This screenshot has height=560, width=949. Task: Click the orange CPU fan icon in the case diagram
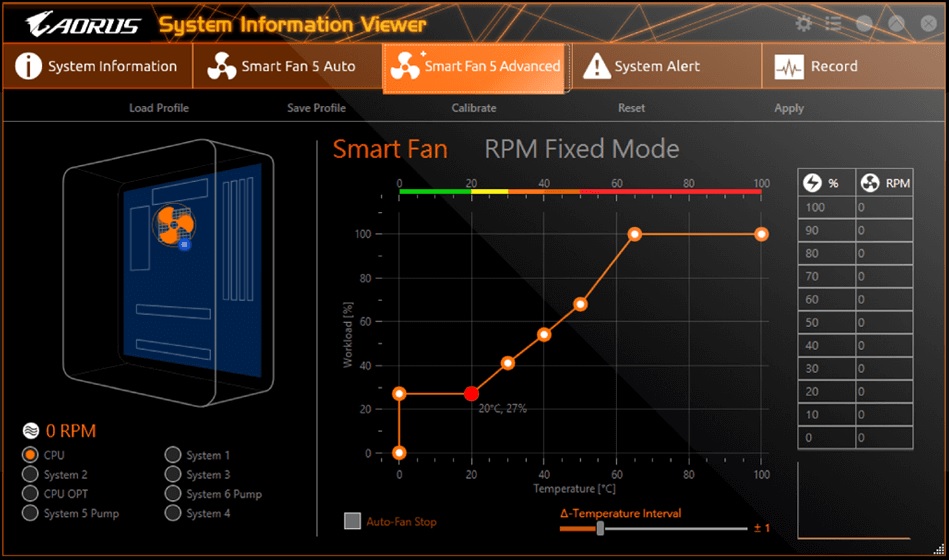pyautogui.click(x=174, y=225)
